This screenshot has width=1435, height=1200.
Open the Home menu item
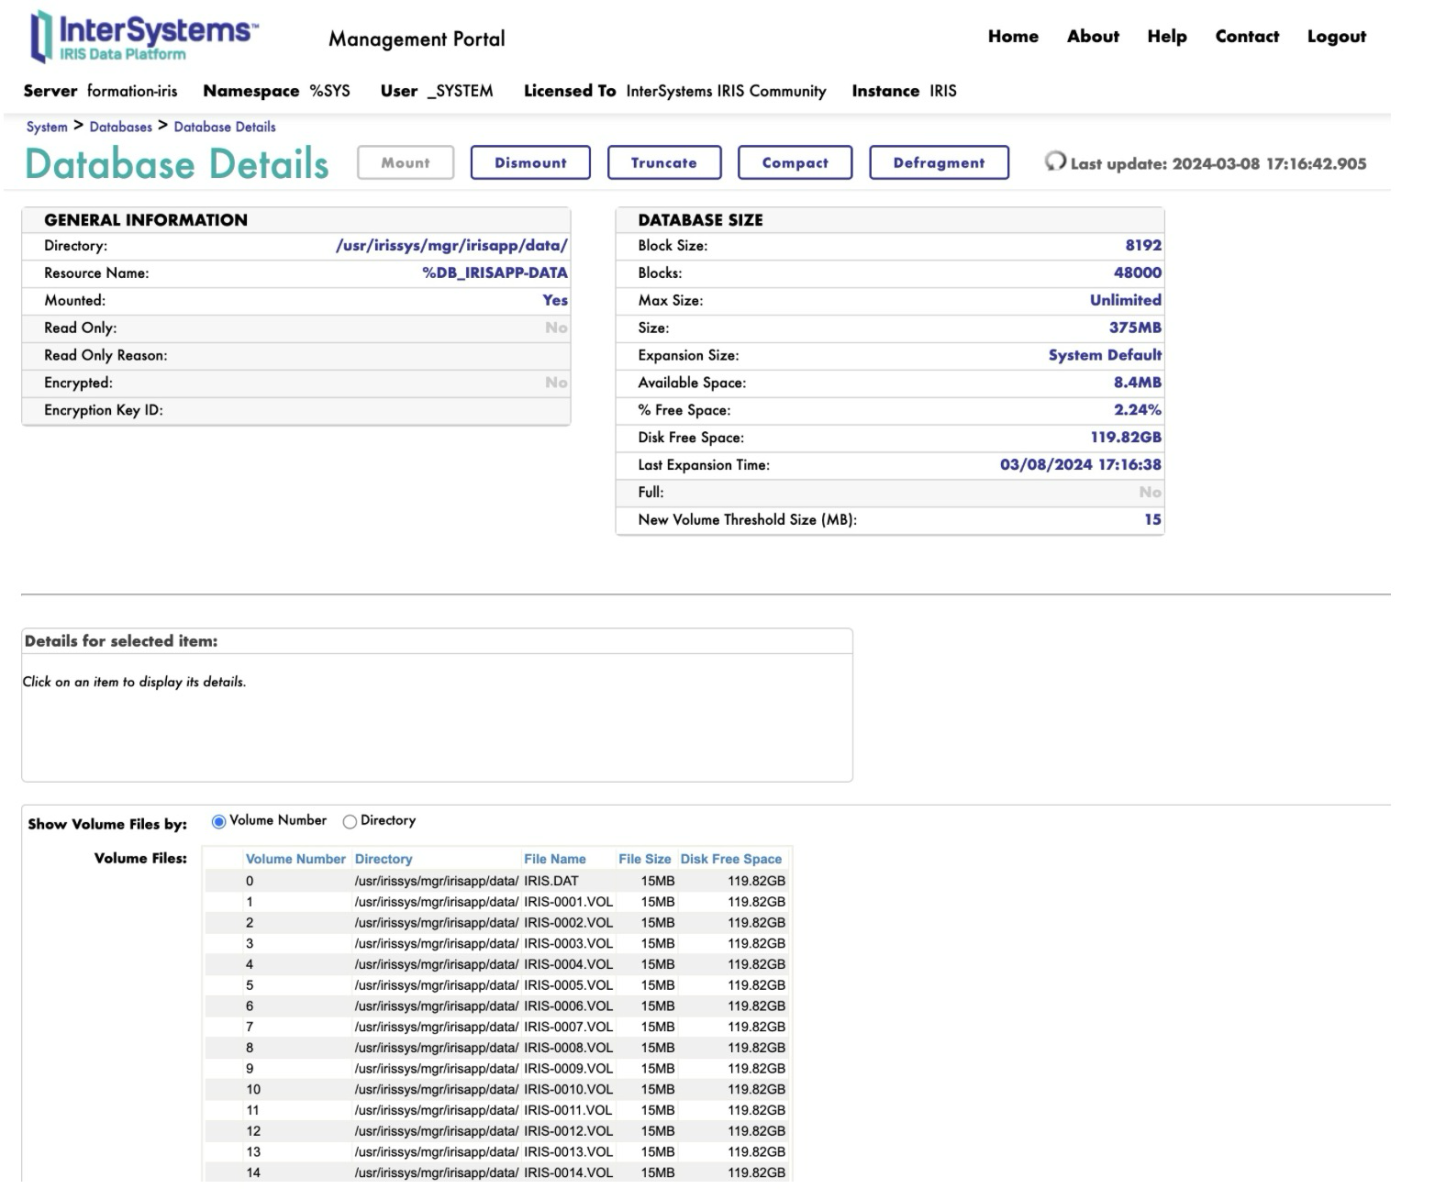pos(1013,37)
